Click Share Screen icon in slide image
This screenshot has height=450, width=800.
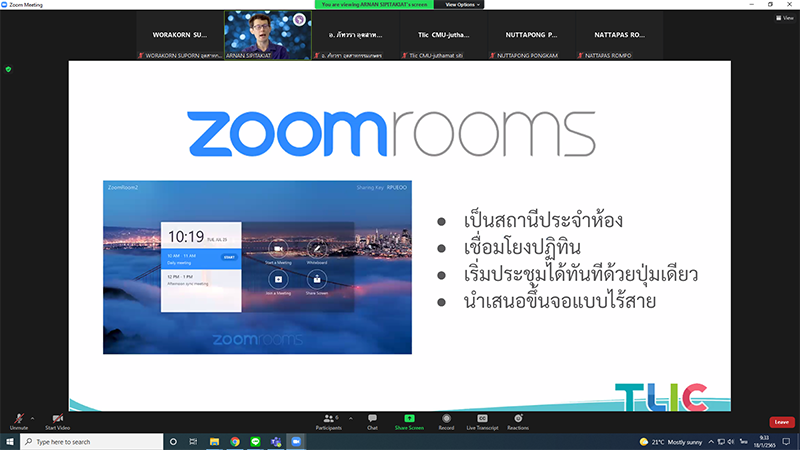pyautogui.click(x=317, y=282)
